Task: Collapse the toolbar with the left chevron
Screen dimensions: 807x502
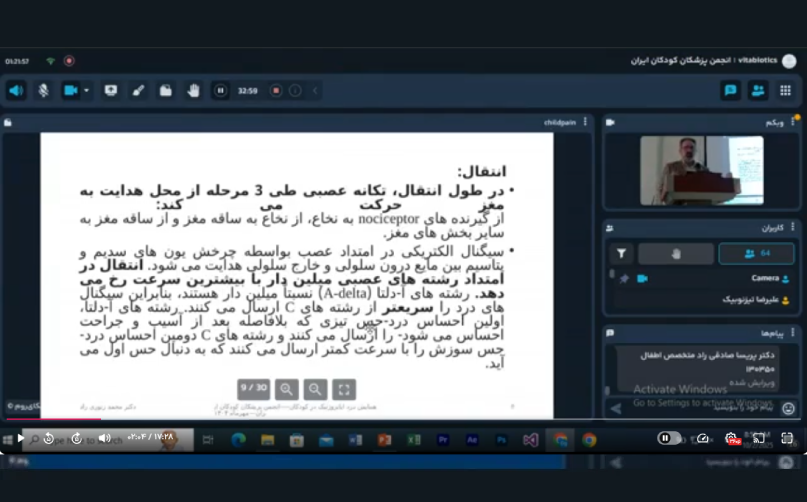Action: coord(315,91)
